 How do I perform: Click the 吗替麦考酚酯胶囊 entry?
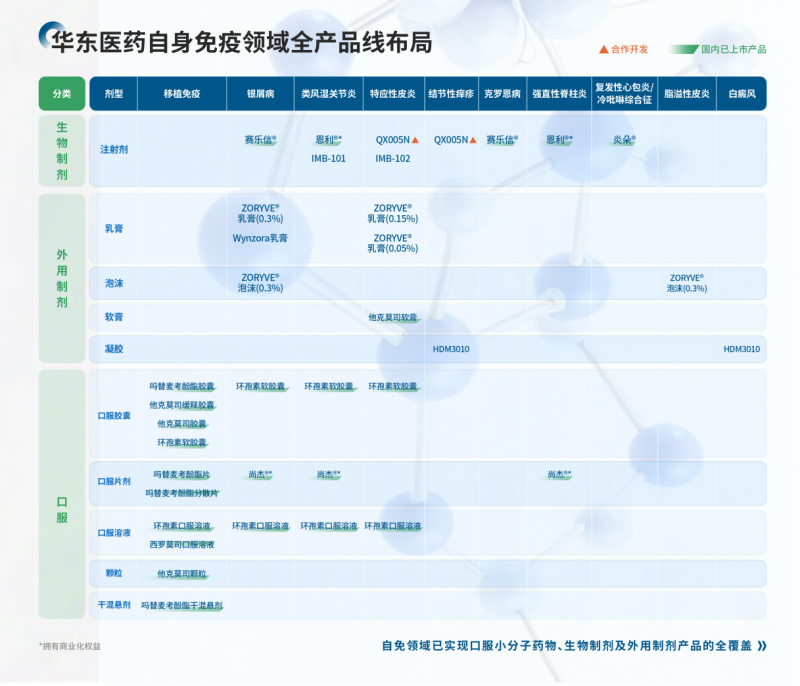pos(182,387)
